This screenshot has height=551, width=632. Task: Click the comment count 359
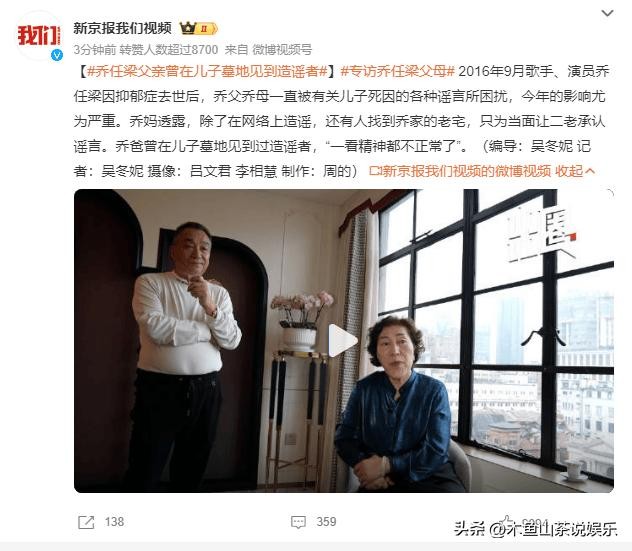pyautogui.click(x=326, y=522)
